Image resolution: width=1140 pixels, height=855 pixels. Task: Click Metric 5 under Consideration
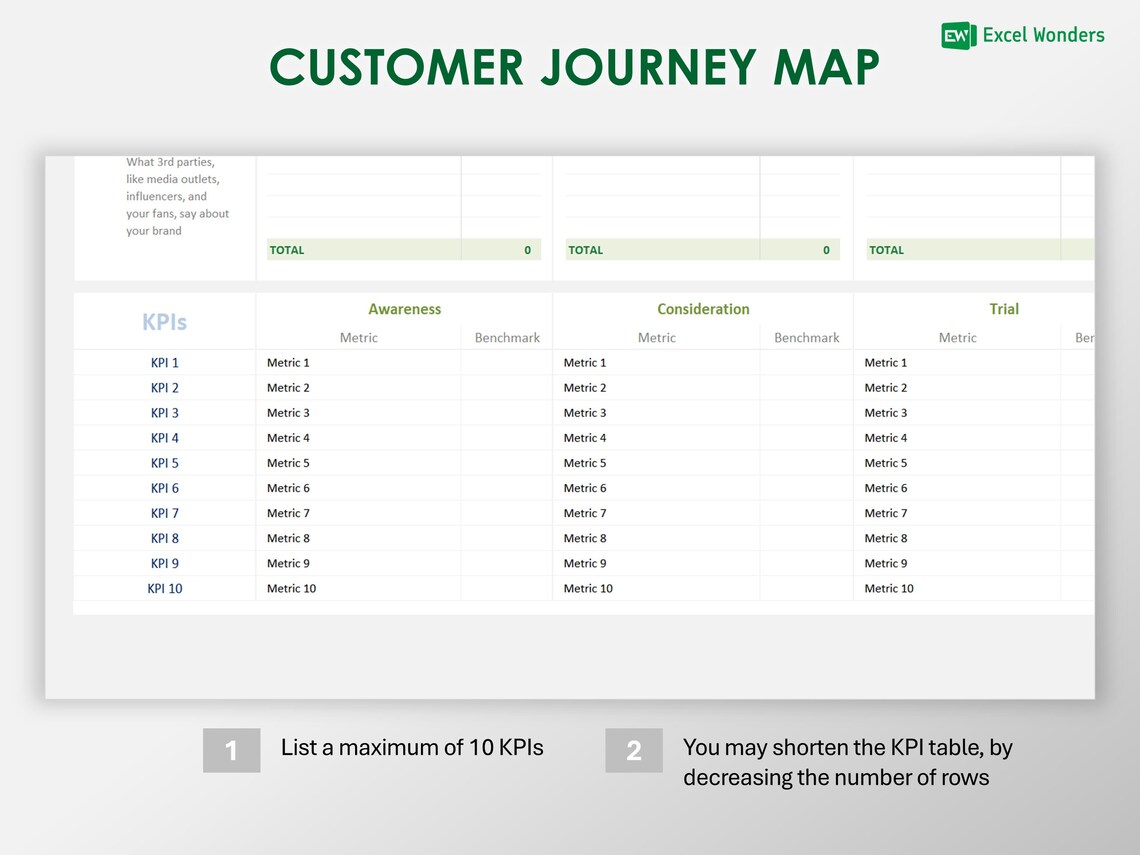tap(585, 462)
